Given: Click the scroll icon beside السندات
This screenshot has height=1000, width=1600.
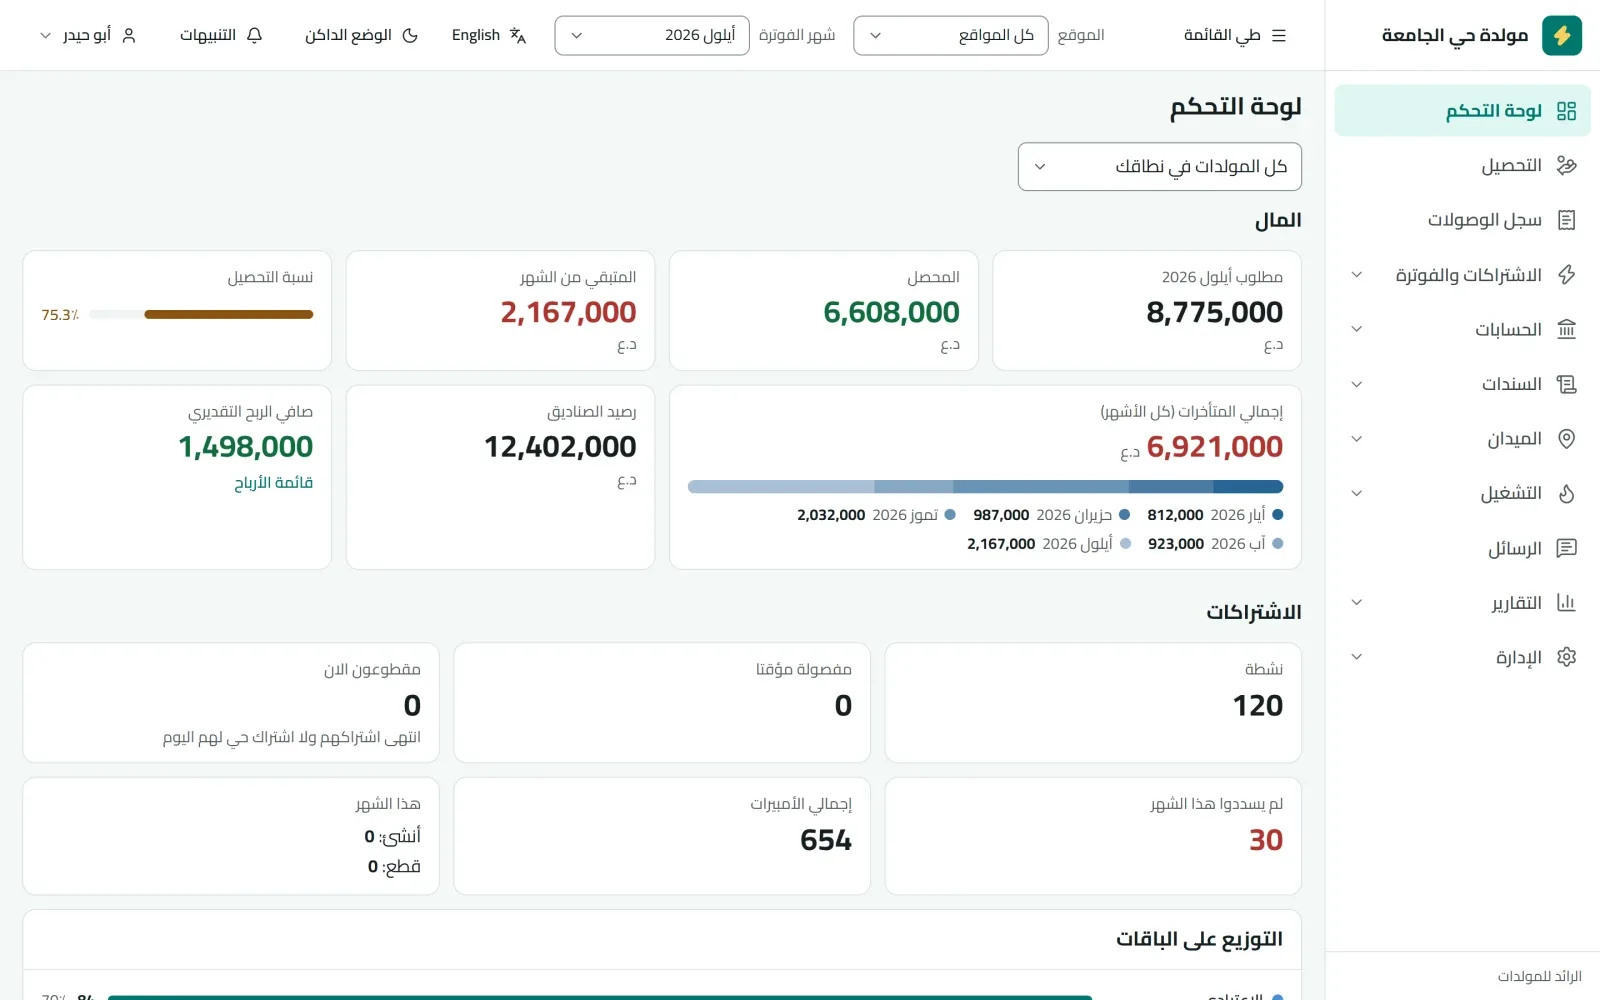Looking at the screenshot, I should (1566, 384).
